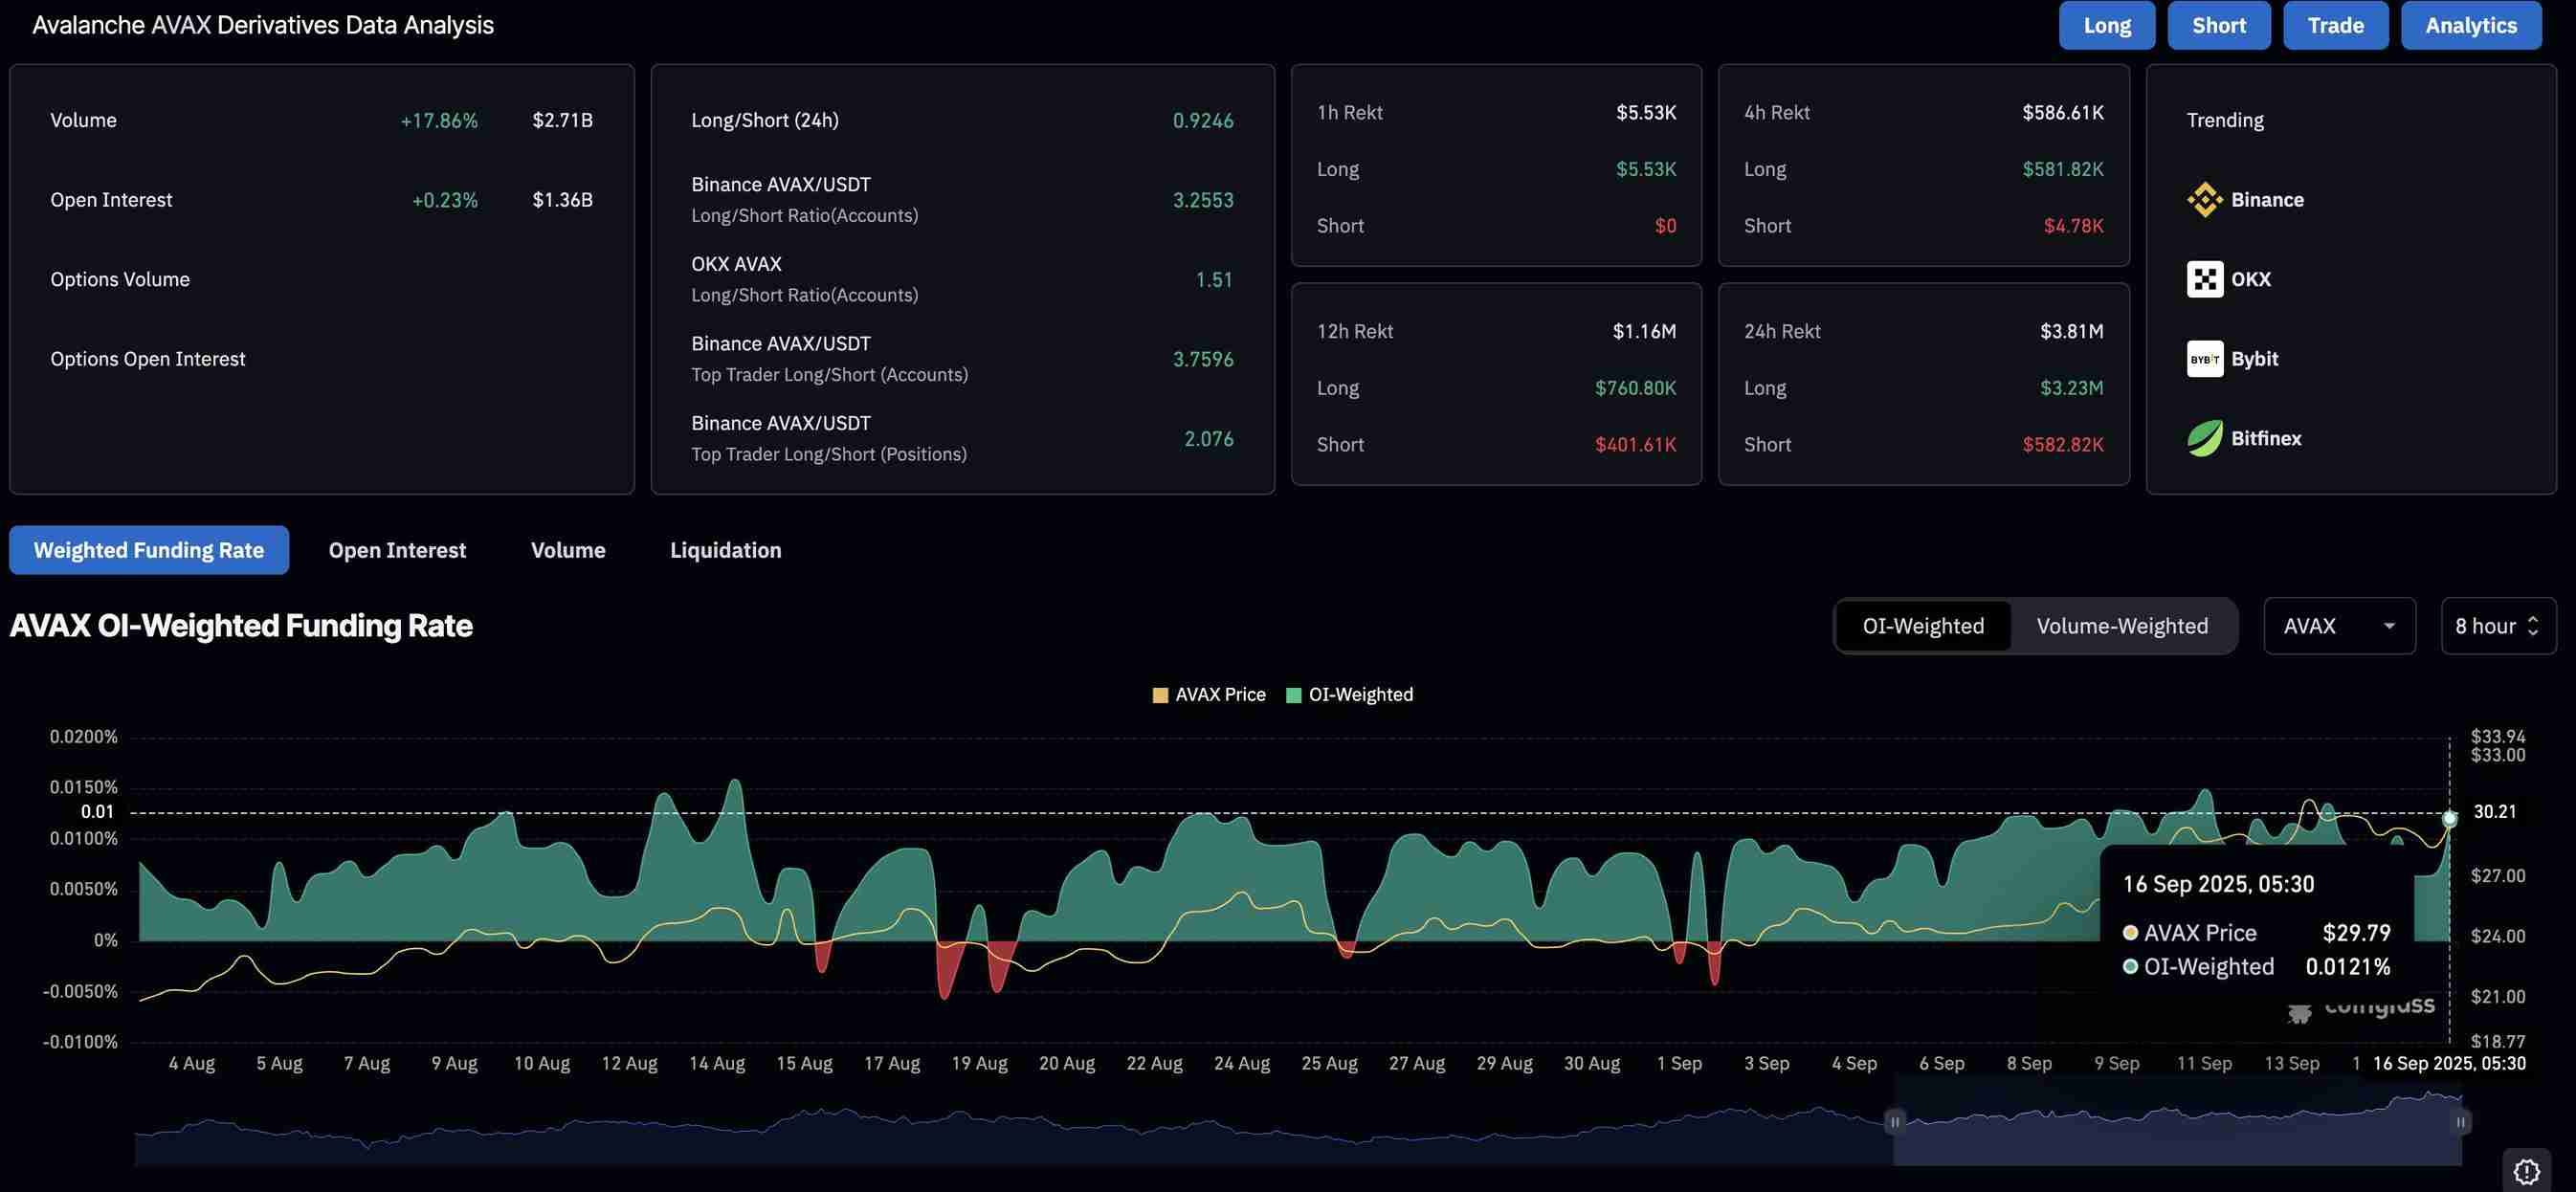Click the Short button at top
The image size is (2576, 1192).
click(x=2218, y=26)
